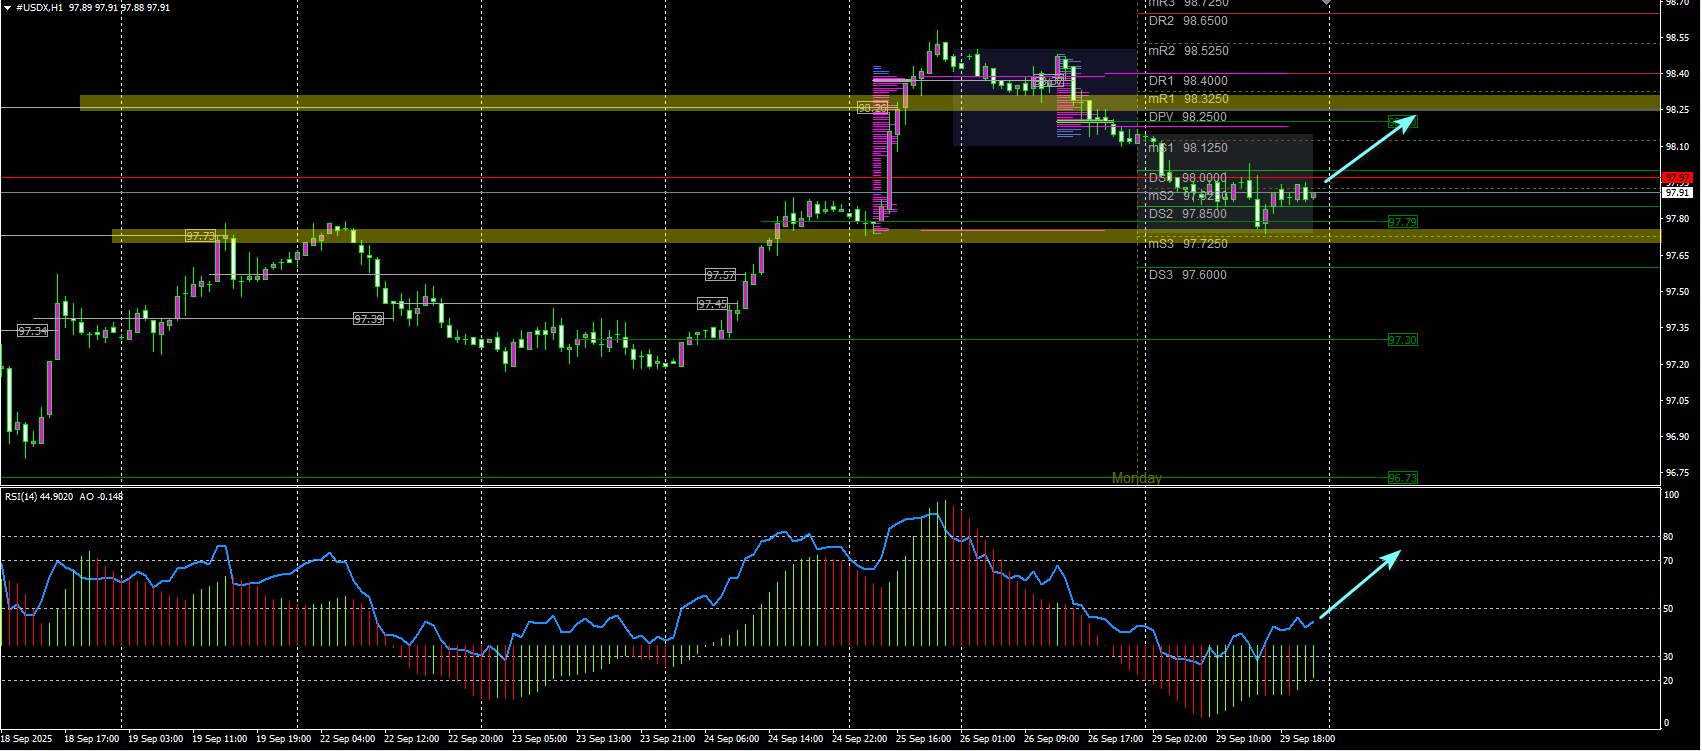Click the green 97.79 level label
The width and height of the screenshot is (1702, 751).
1402,222
